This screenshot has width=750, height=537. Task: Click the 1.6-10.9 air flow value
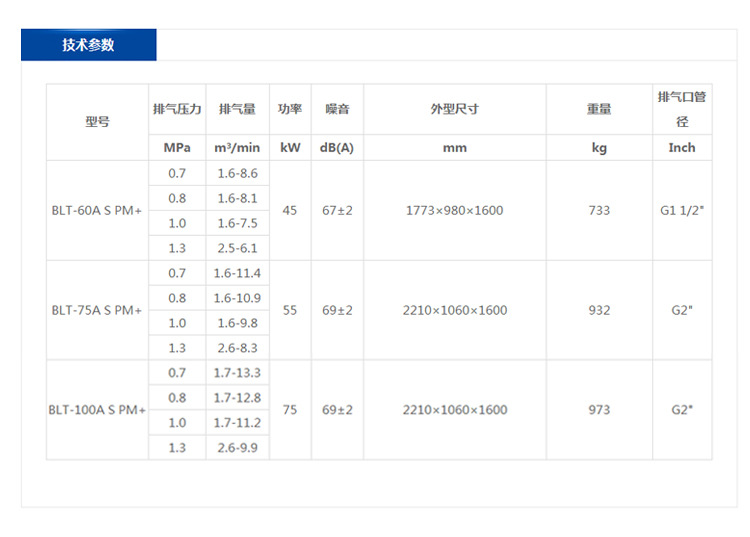(x=237, y=298)
